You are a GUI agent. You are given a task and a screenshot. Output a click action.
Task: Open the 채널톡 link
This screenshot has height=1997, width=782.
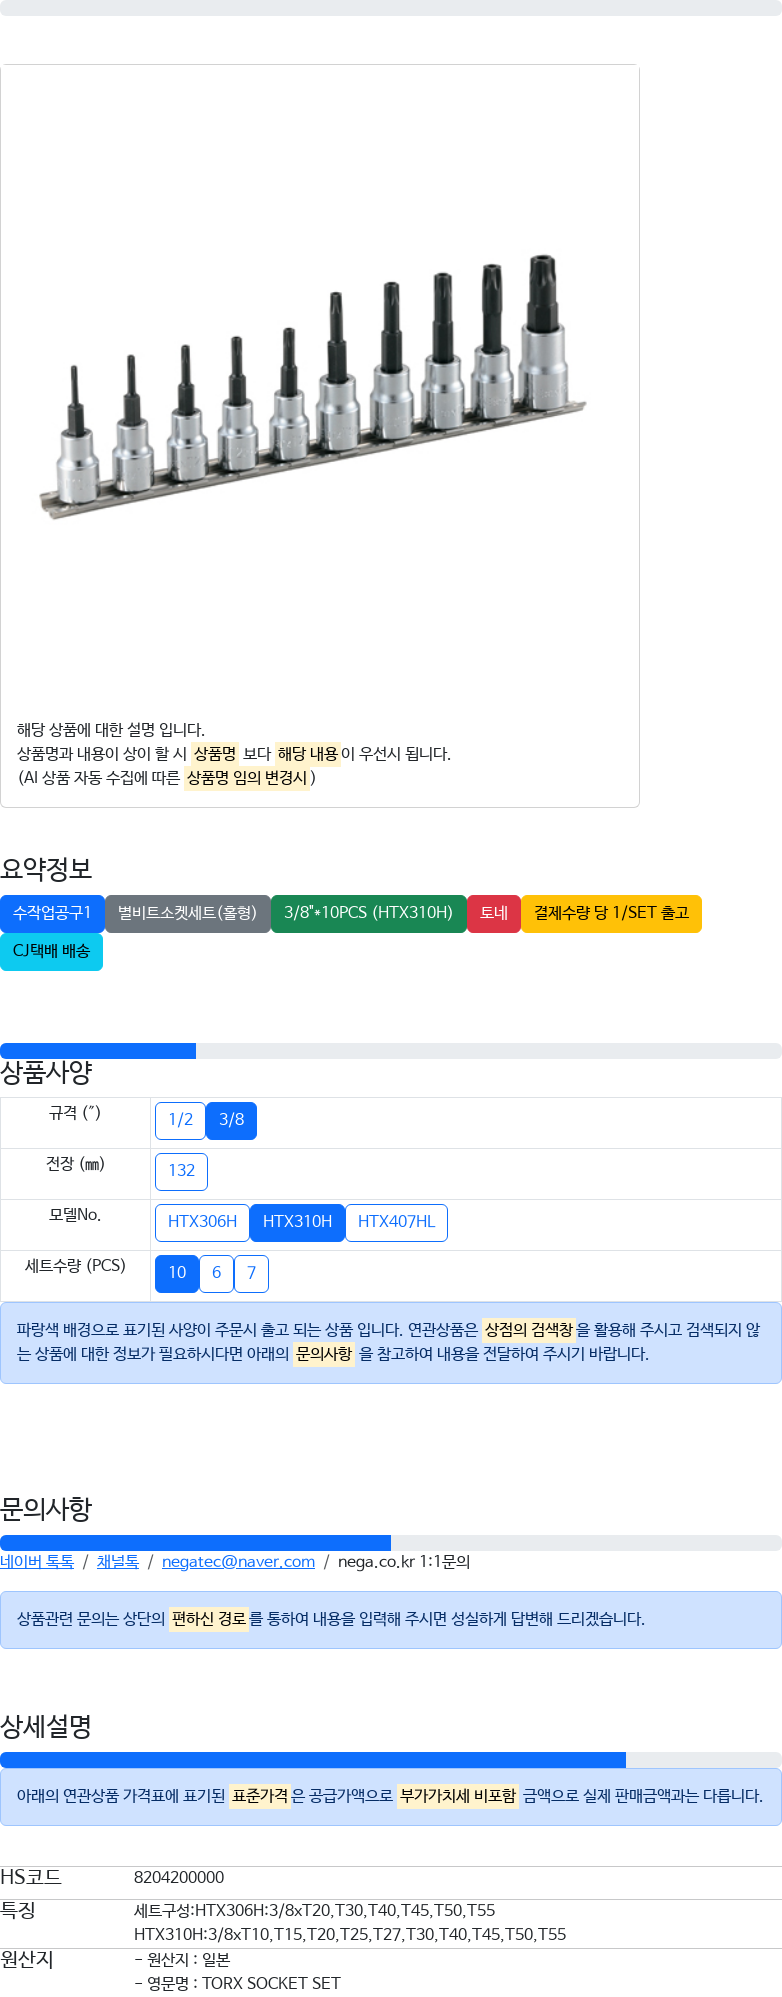[x=118, y=1562]
